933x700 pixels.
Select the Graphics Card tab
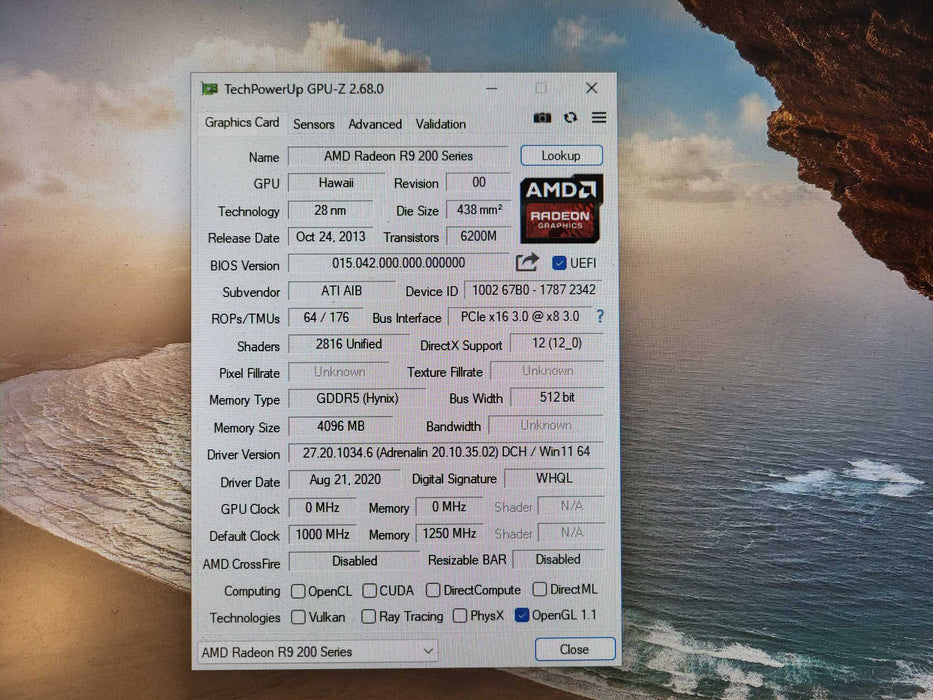coord(242,122)
